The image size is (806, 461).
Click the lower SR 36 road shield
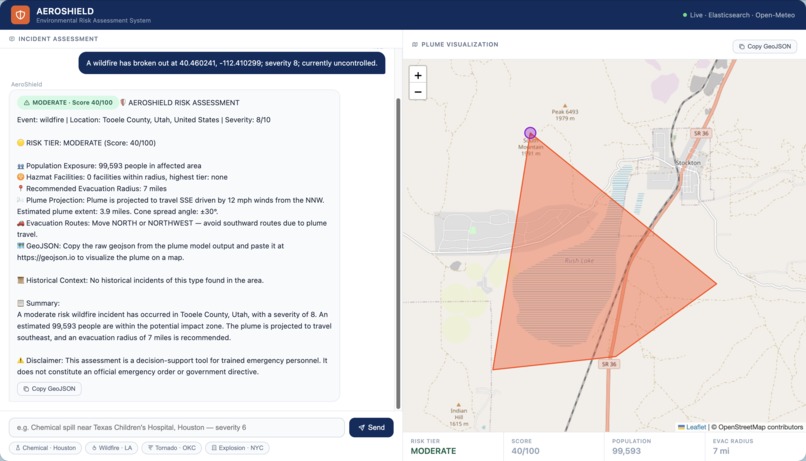[609, 364]
